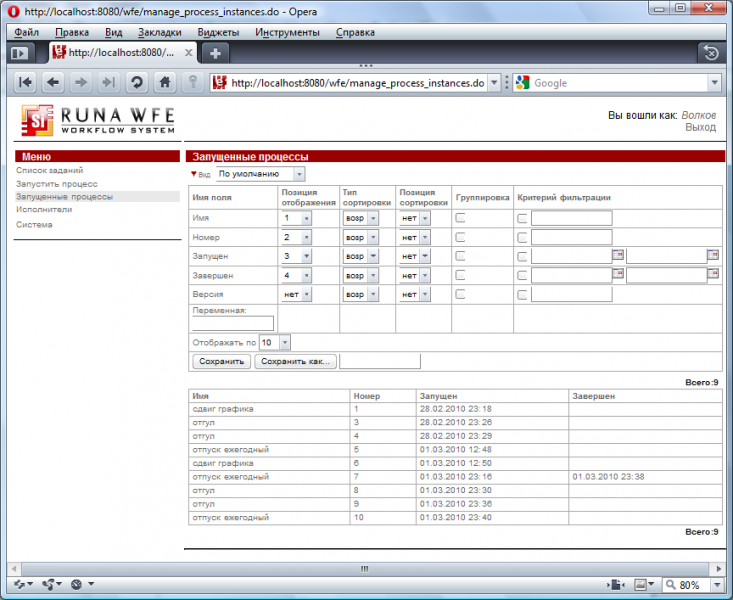
Task: Click the Сохранить как... button
Action: 295,361
